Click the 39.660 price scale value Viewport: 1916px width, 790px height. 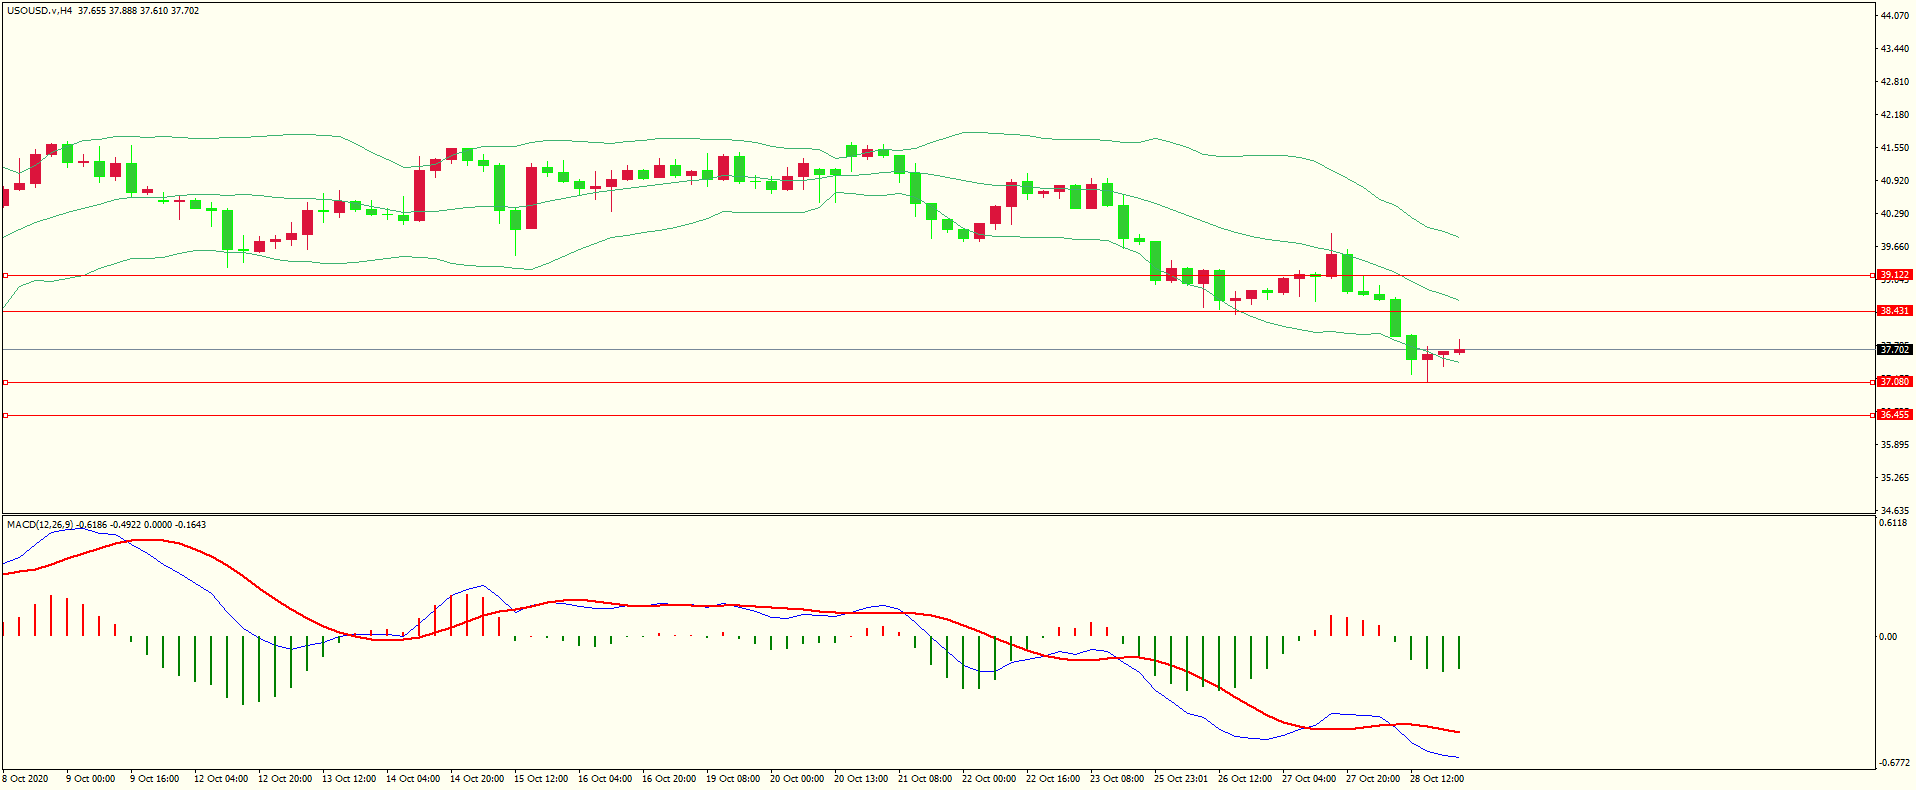coord(1895,247)
